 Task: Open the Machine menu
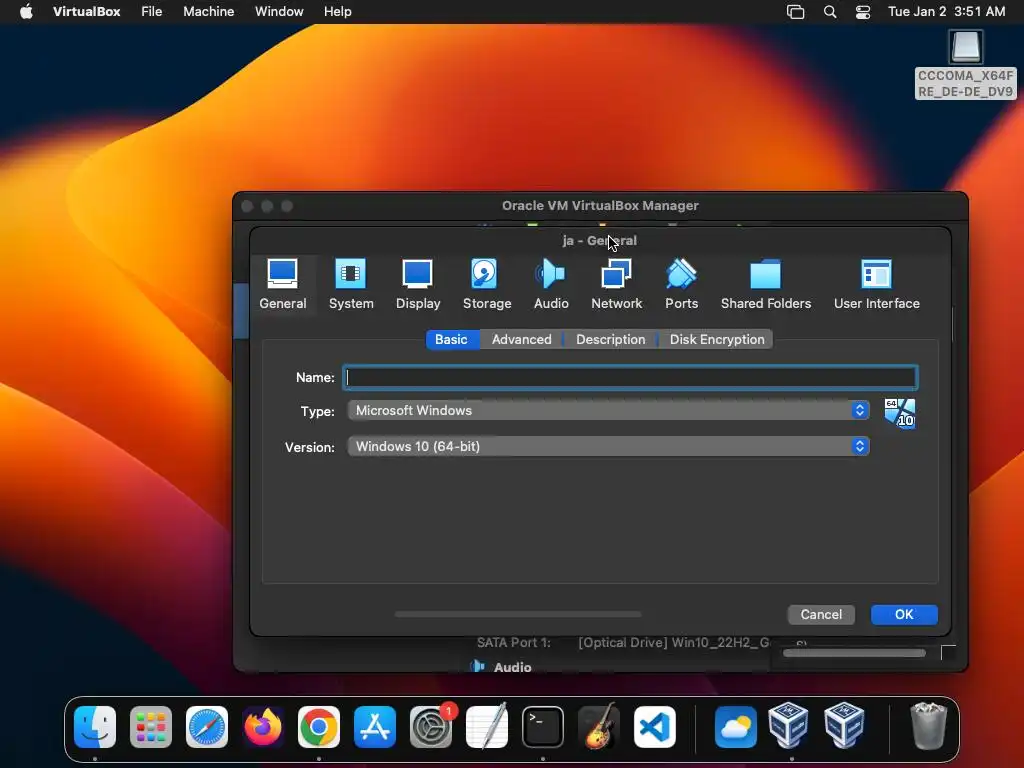(x=208, y=12)
